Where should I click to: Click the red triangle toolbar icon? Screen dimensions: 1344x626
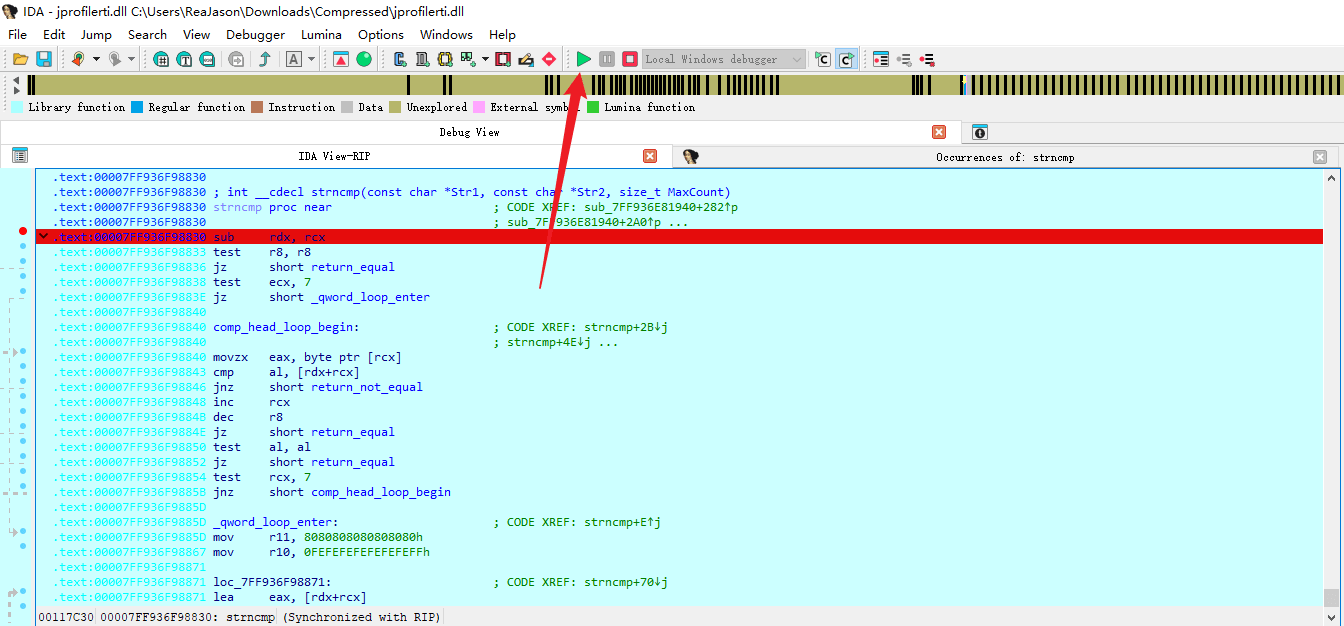(341, 59)
